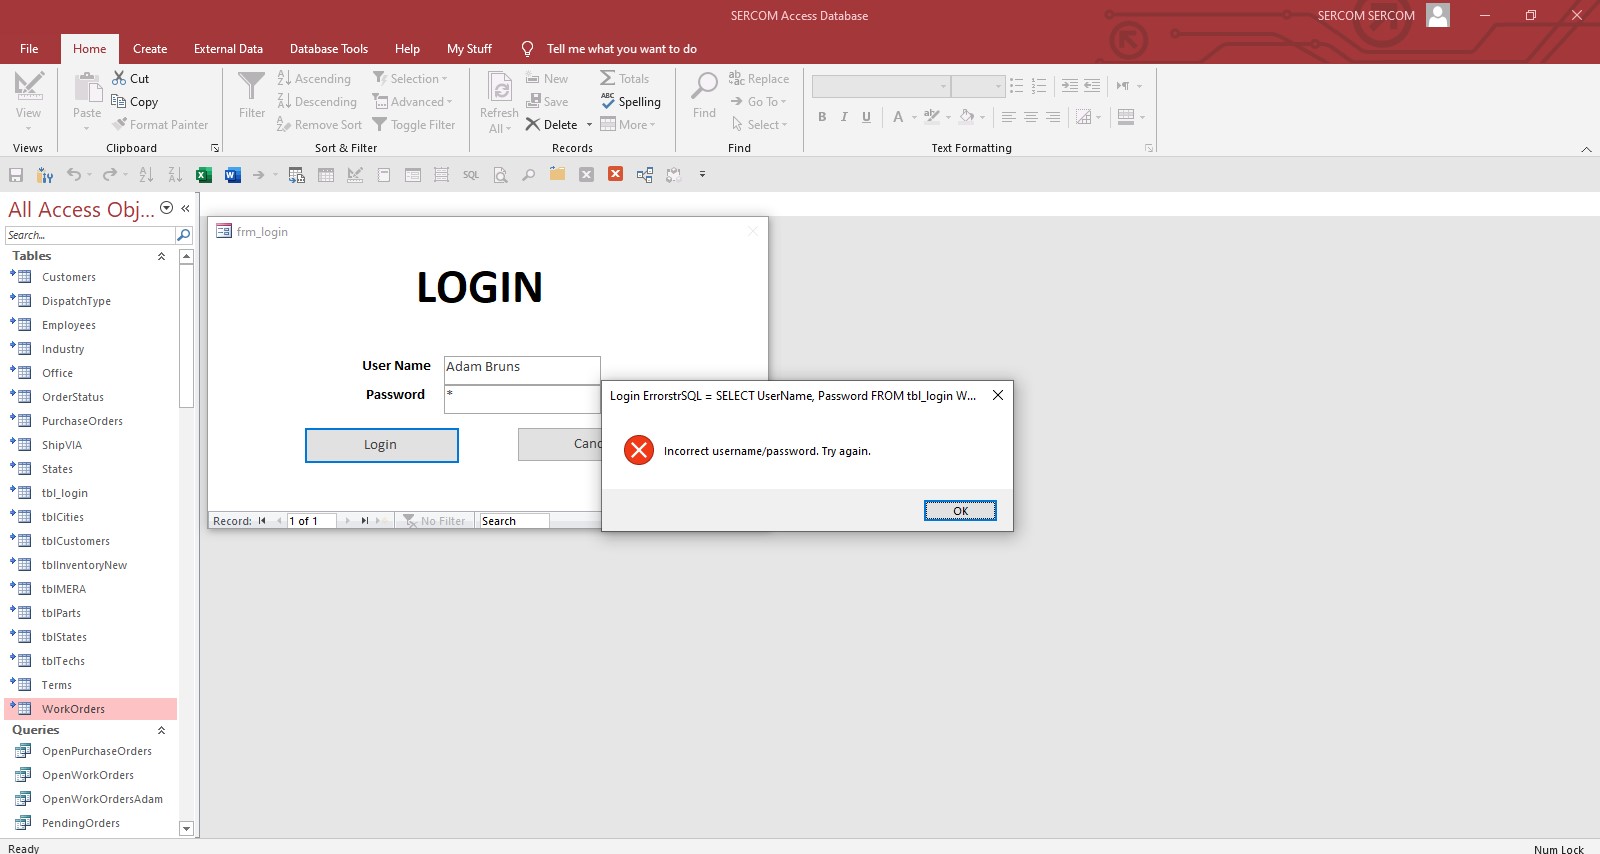Viewport: 1600px width, 854px height.
Task: Click the navigation pane search magnifier icon
Action: (x=183, y=235)
